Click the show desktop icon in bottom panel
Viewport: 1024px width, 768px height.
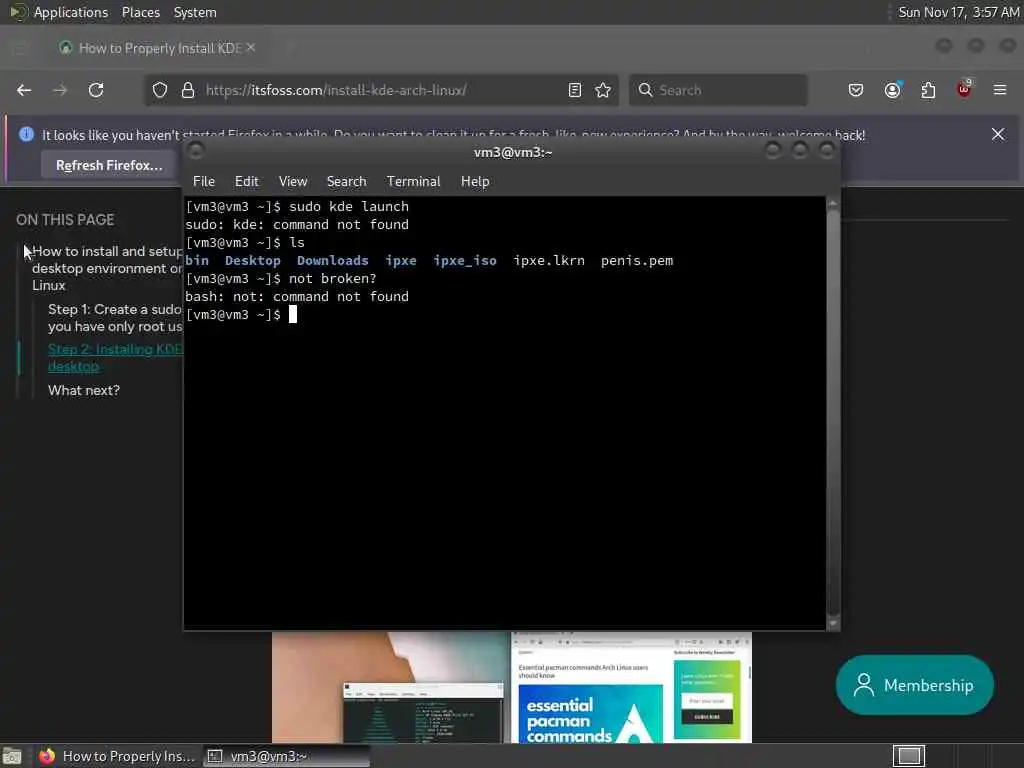(12, 756)
